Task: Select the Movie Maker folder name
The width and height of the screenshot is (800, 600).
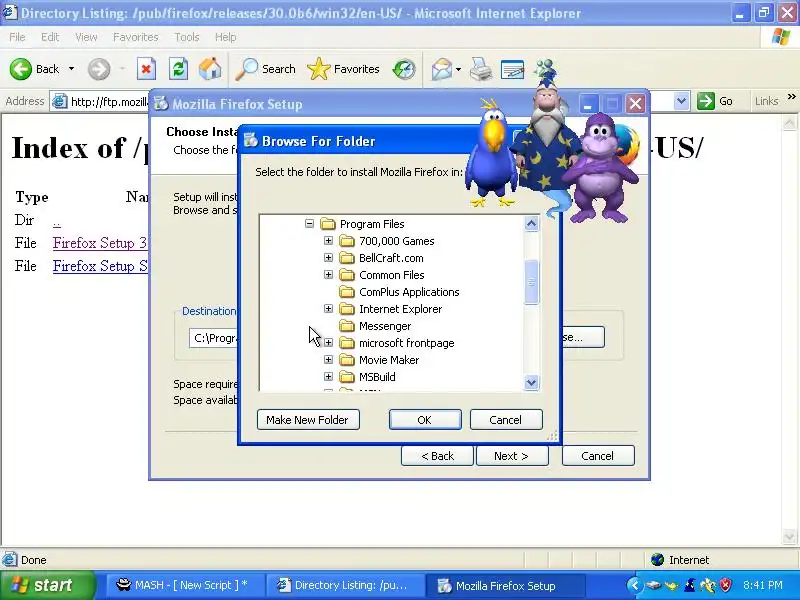Action: (x=389, y=360)
